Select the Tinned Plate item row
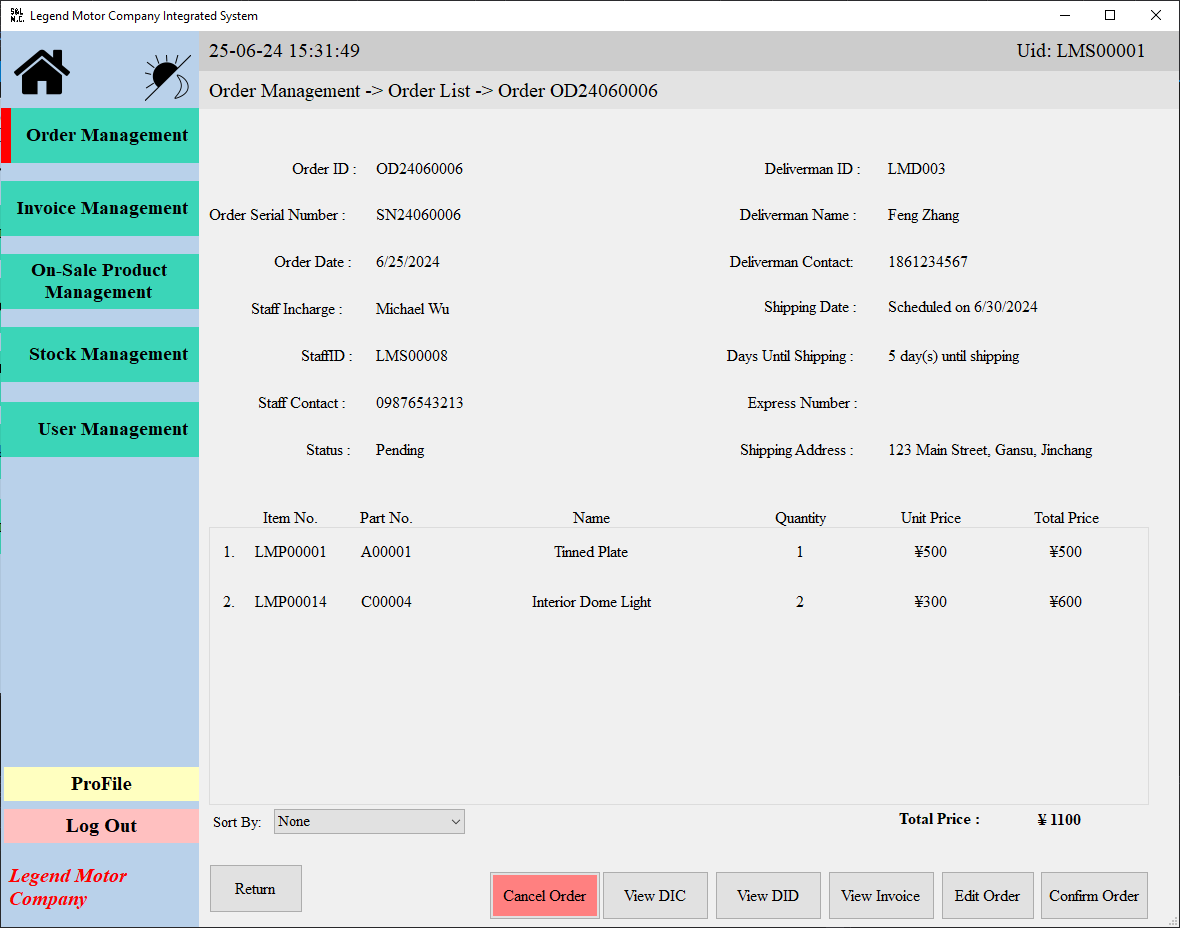 591,551
